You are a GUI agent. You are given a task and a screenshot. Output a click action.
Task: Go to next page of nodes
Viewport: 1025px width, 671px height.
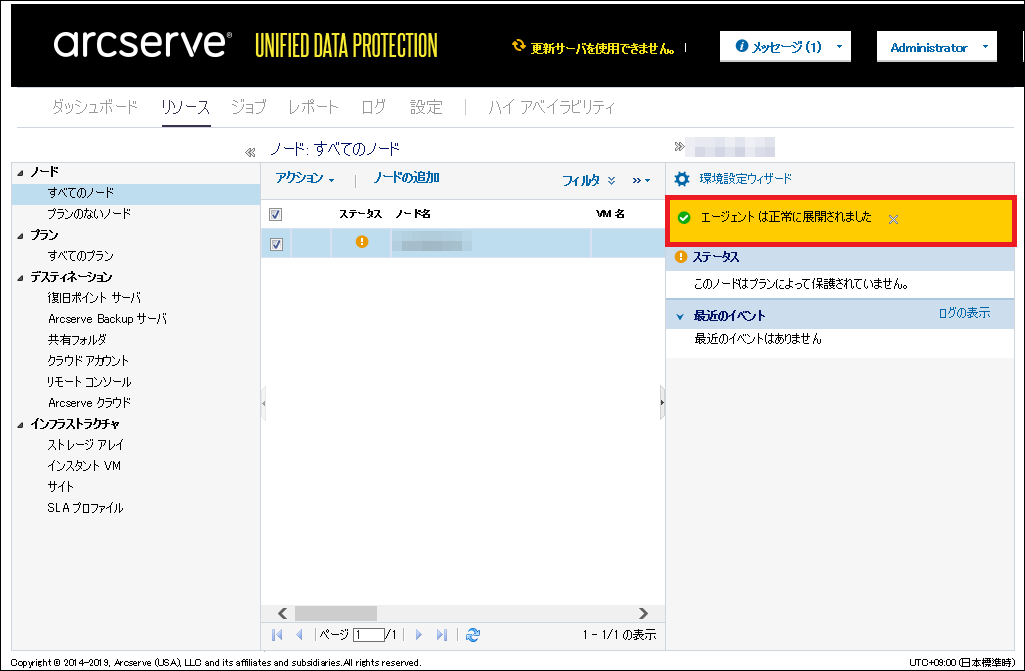click(x=419, y=634)
